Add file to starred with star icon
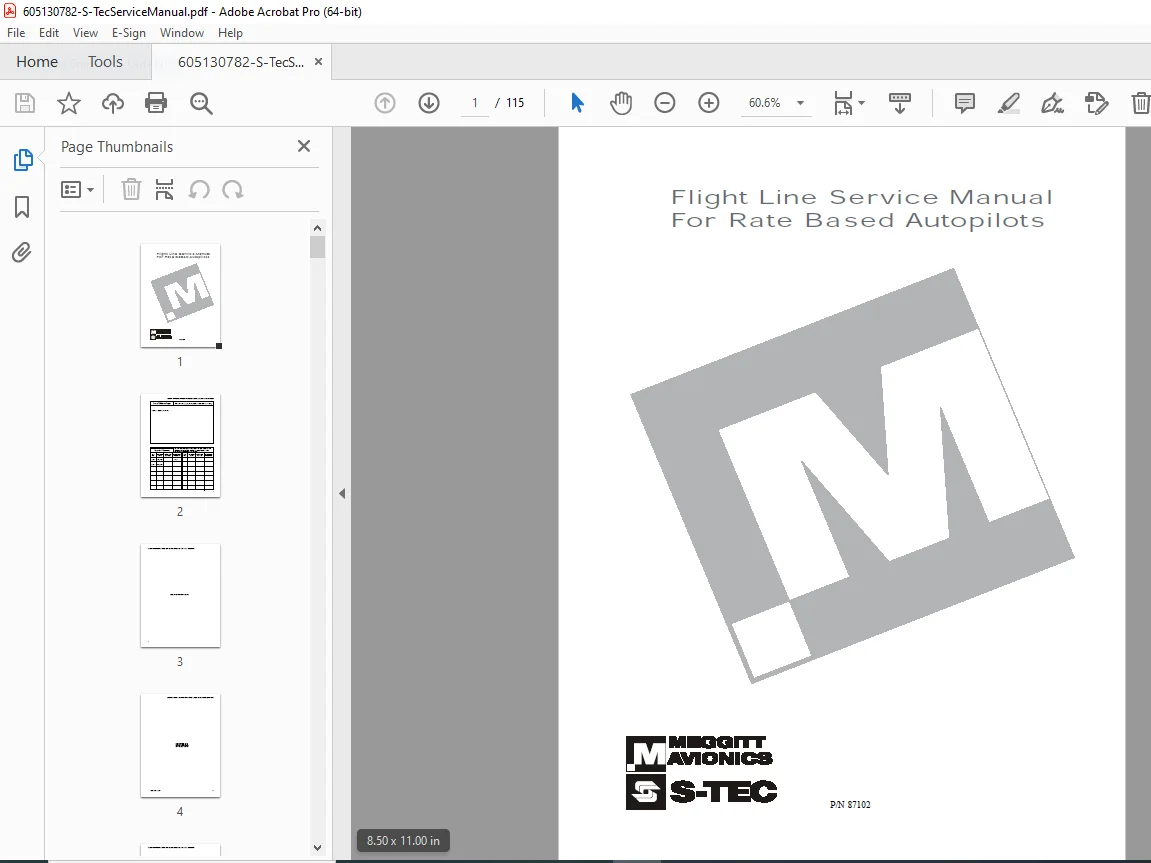Viewport: 1151px width, 863px height. point(69,103)
